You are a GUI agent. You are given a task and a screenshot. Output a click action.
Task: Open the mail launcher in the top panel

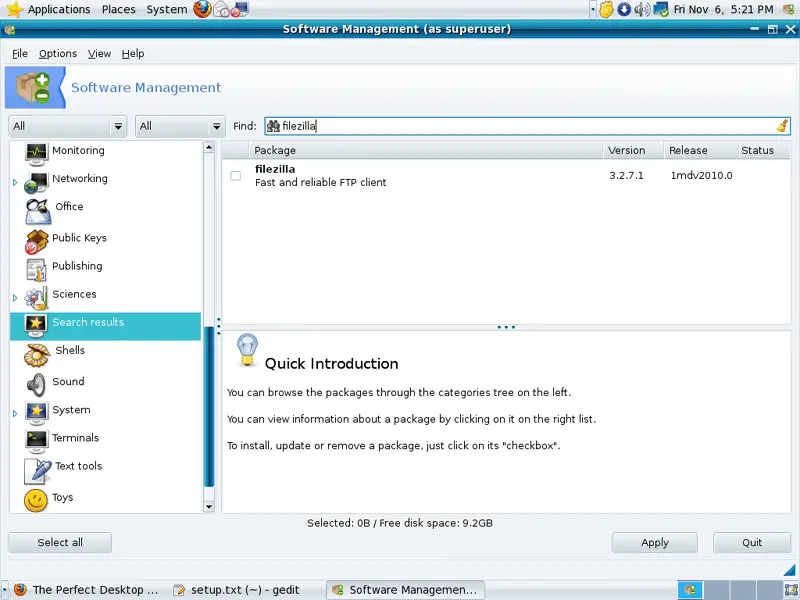(221, 9)
